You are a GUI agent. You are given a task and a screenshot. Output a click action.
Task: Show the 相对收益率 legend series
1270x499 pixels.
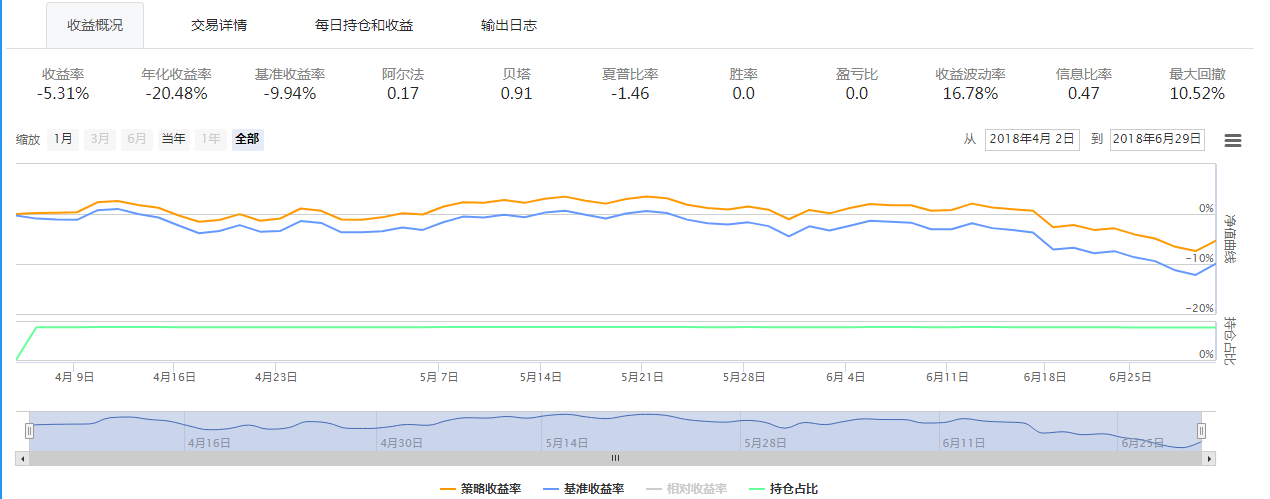(x=687, y=489)
